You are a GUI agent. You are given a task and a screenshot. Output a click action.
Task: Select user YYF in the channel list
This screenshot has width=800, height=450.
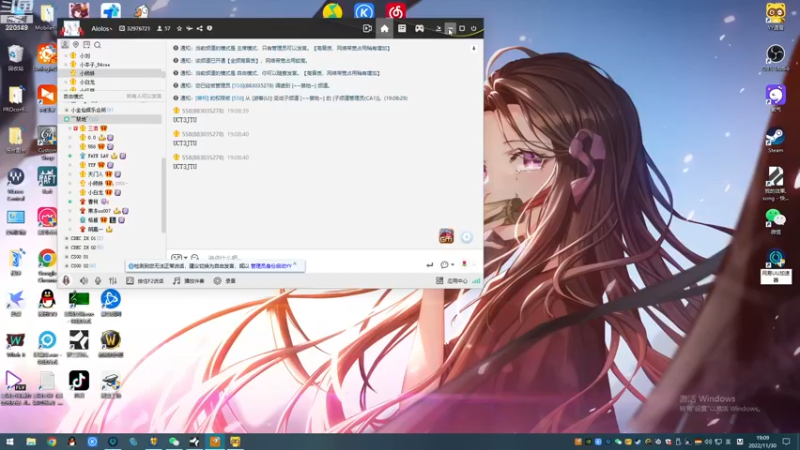pyautogui.click(x=92, y=165)
